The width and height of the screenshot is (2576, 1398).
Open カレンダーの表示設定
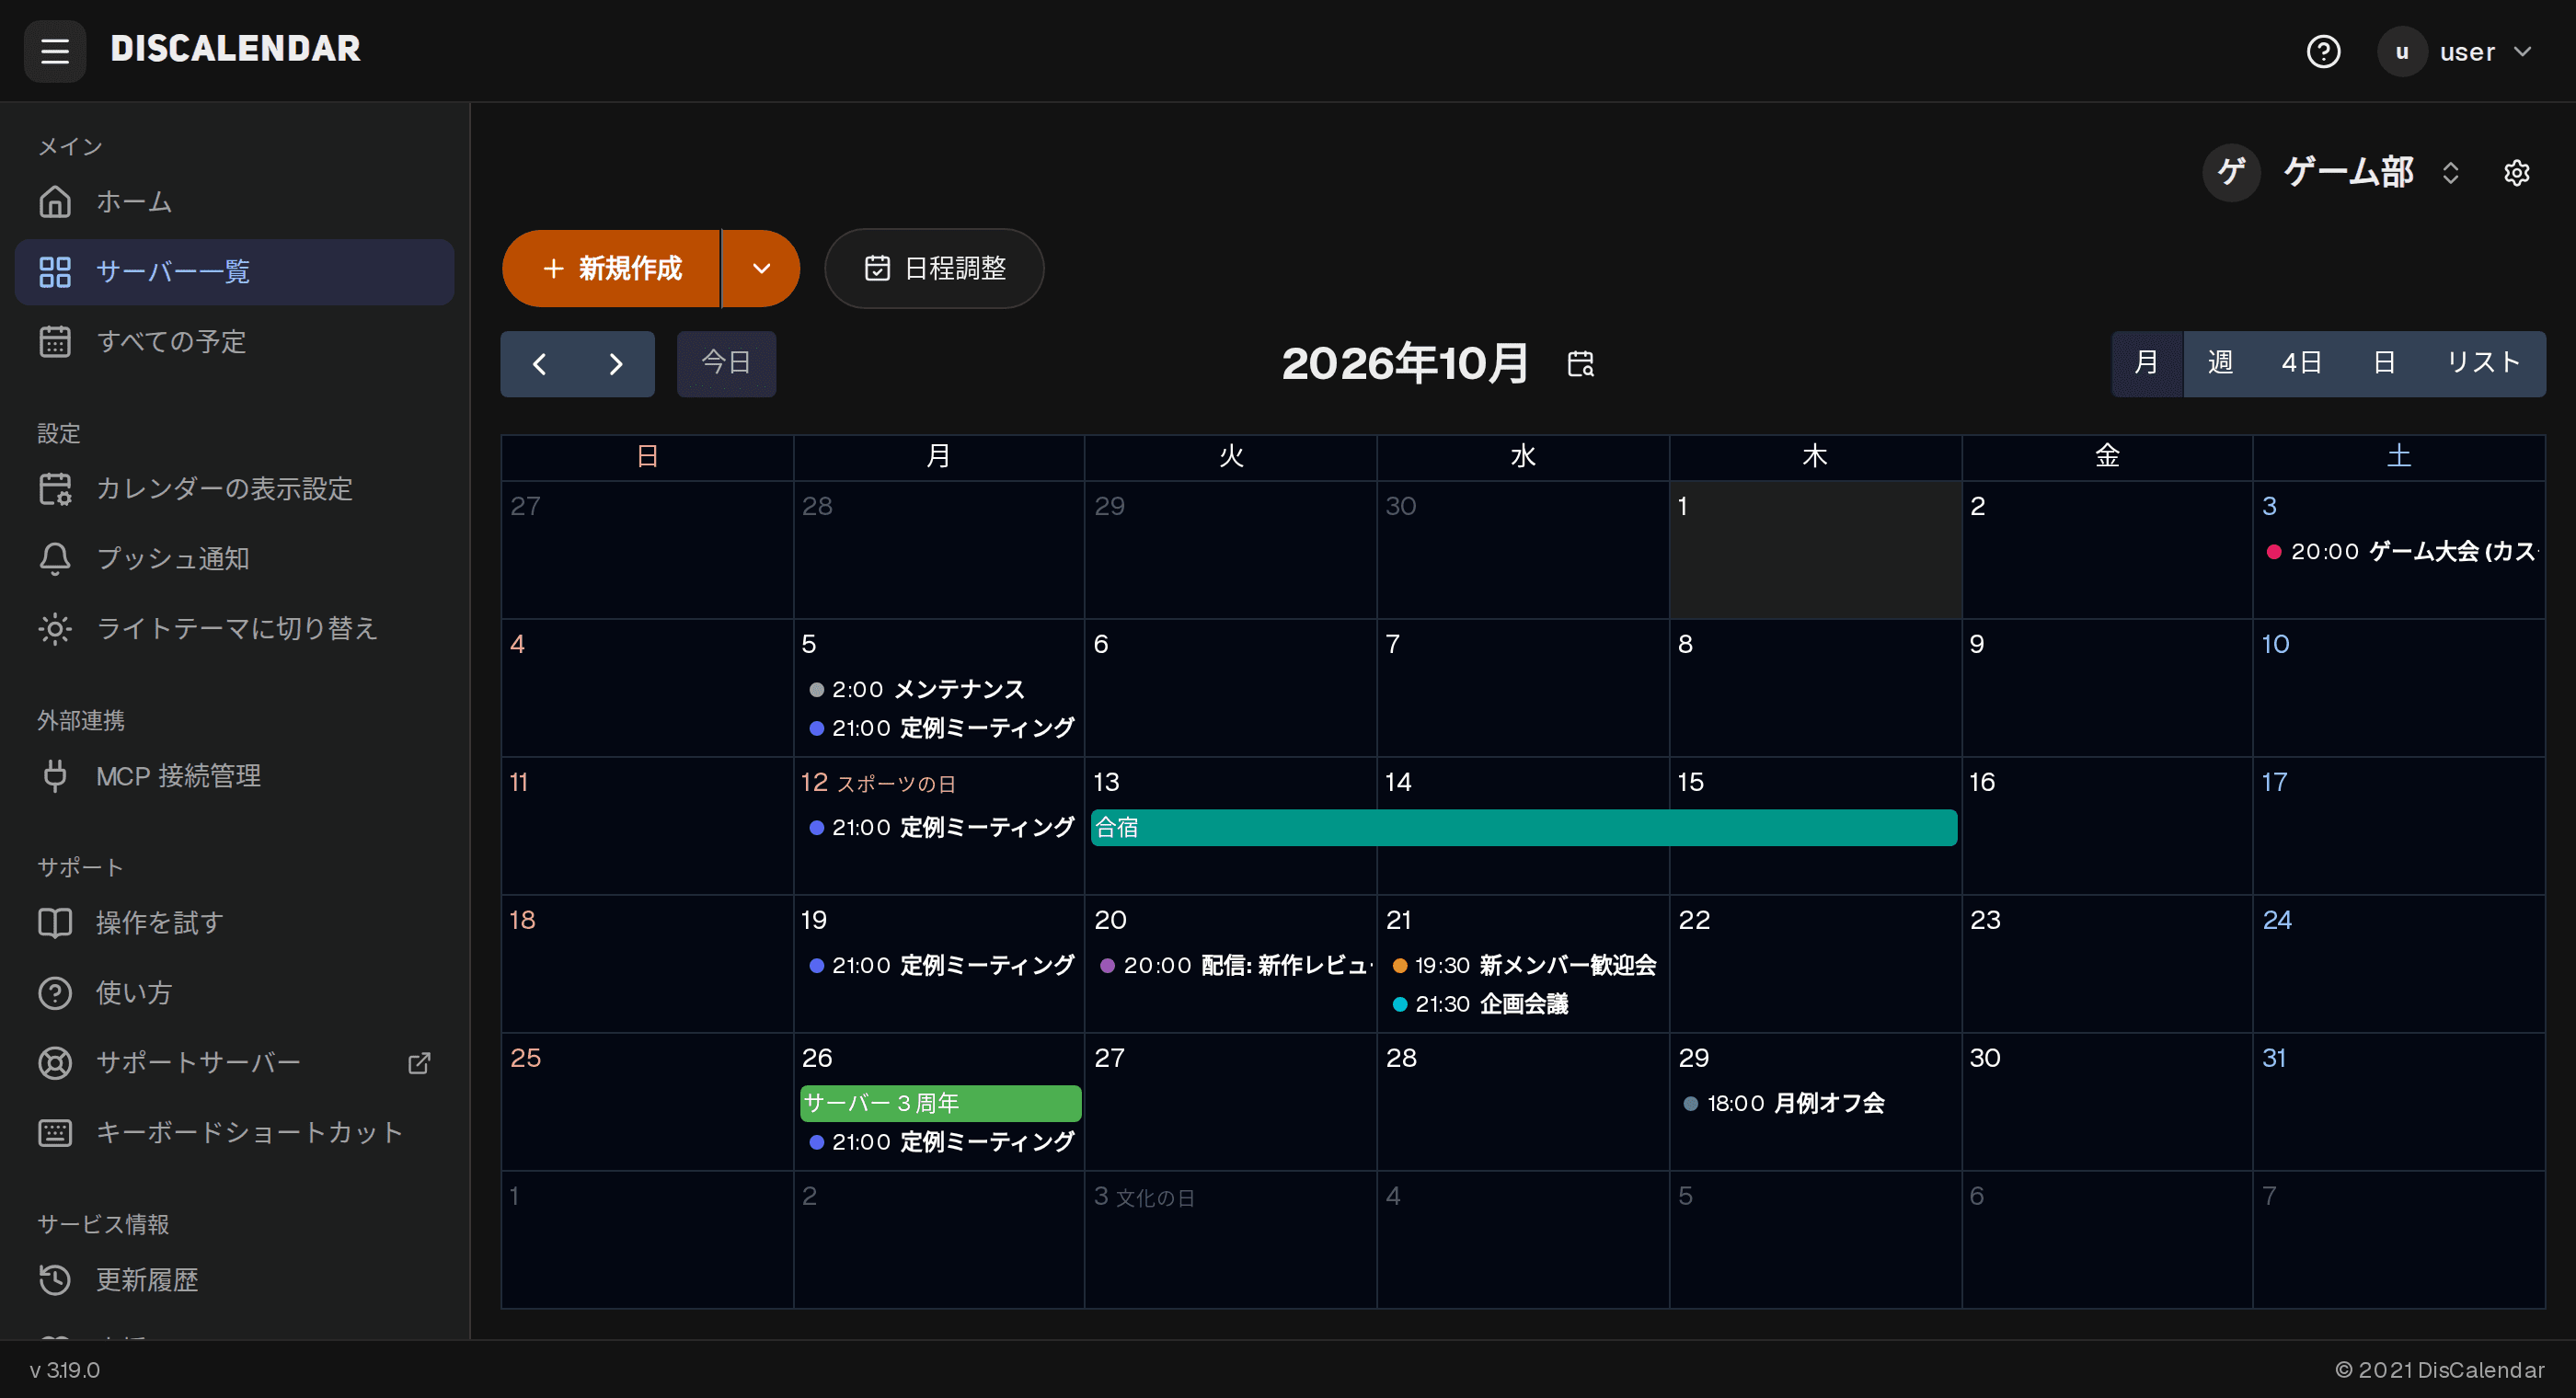pos(234,488)
